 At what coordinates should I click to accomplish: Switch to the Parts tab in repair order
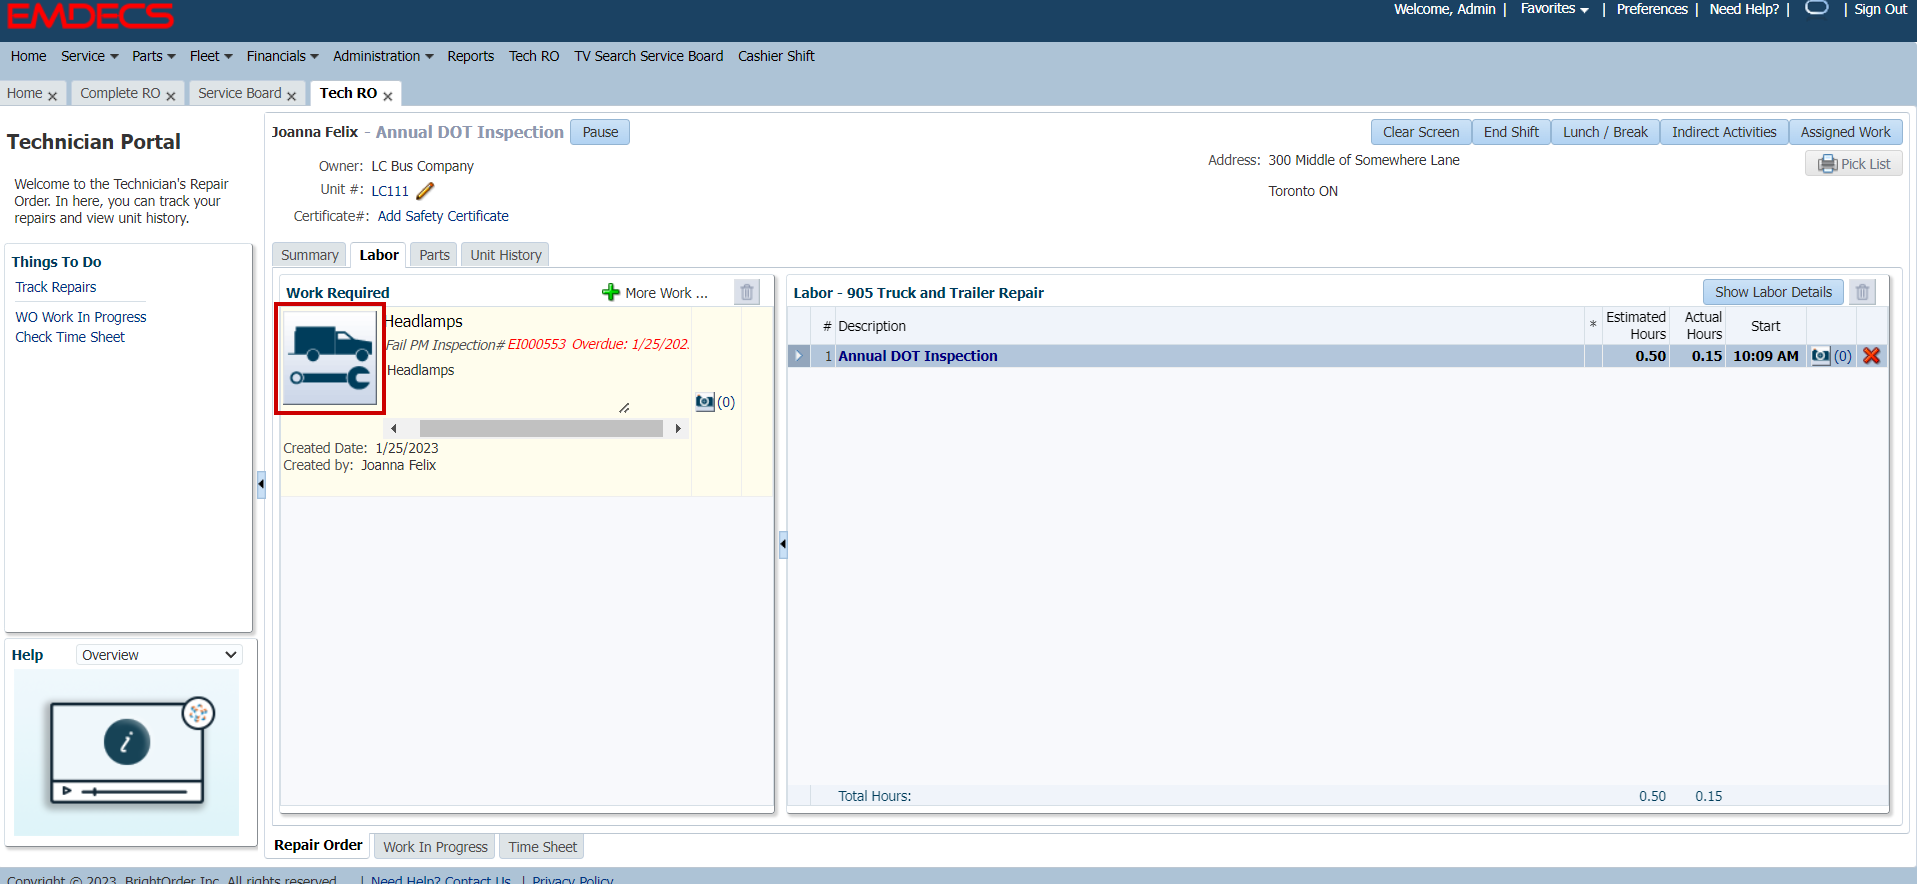click(434, 255)
